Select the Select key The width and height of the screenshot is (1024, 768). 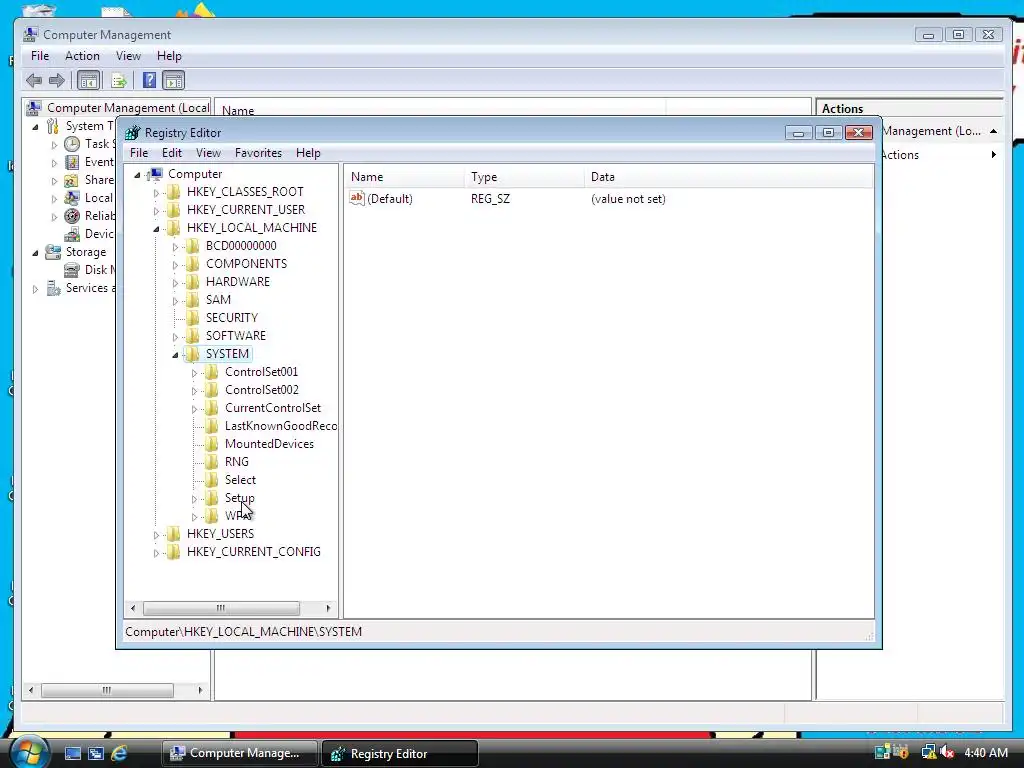(240, 480)
